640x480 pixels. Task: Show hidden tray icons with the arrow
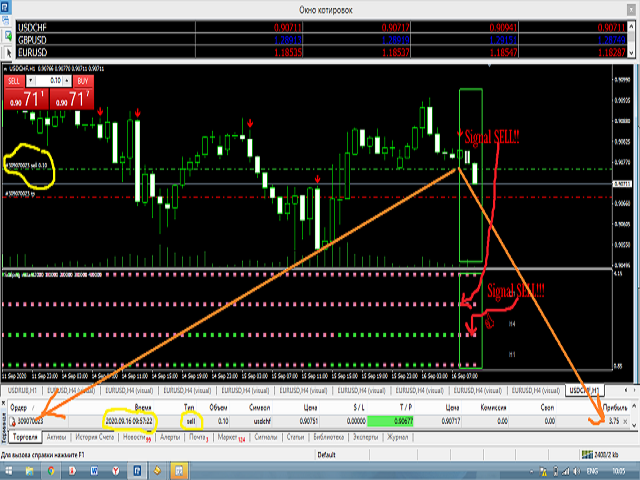[x=531, y=472]
